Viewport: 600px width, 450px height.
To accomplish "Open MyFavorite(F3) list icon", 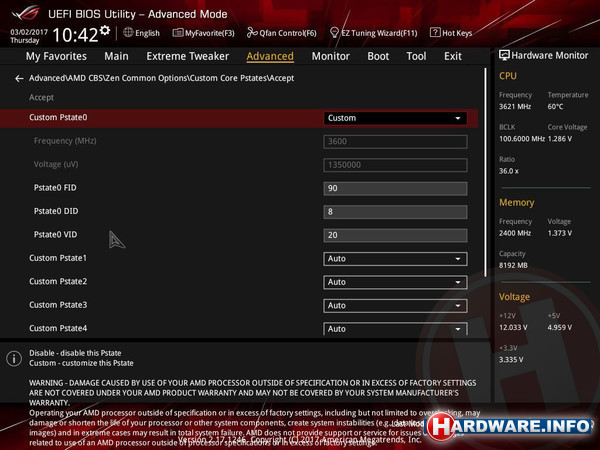I will click(178, 33).
